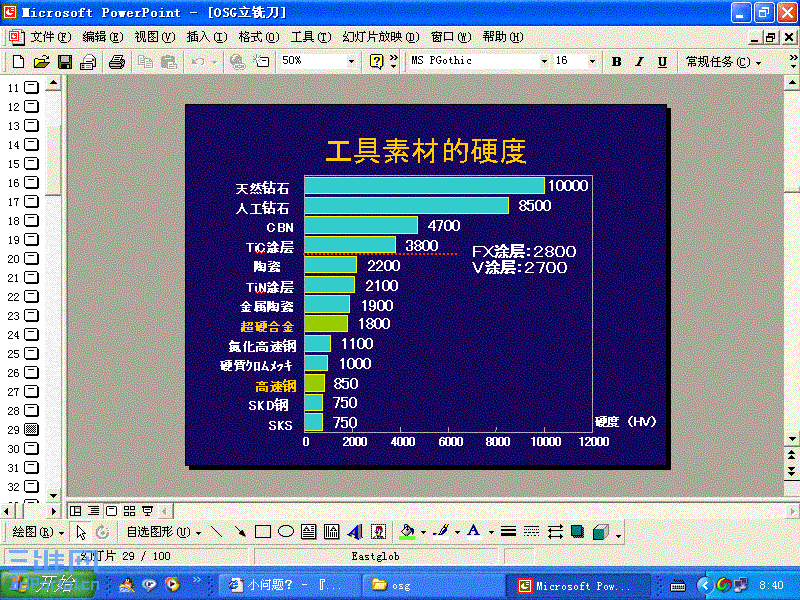This screenshot has height=600, width=800.
Task: Select the Rectangle drawing tool
Action: [x=263, y=532]
